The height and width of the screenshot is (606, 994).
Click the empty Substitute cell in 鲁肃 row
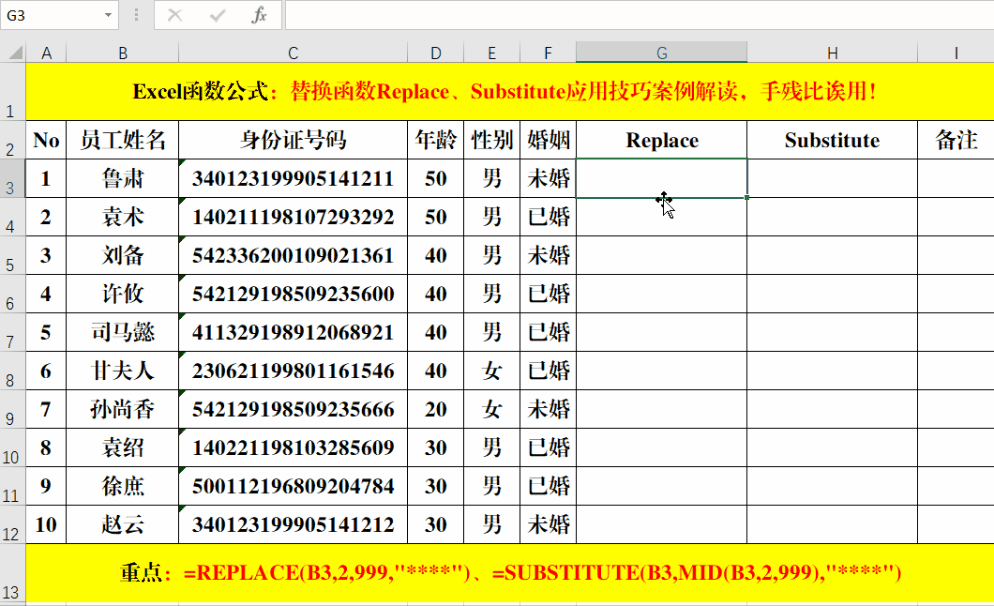[x=832, y=179]
